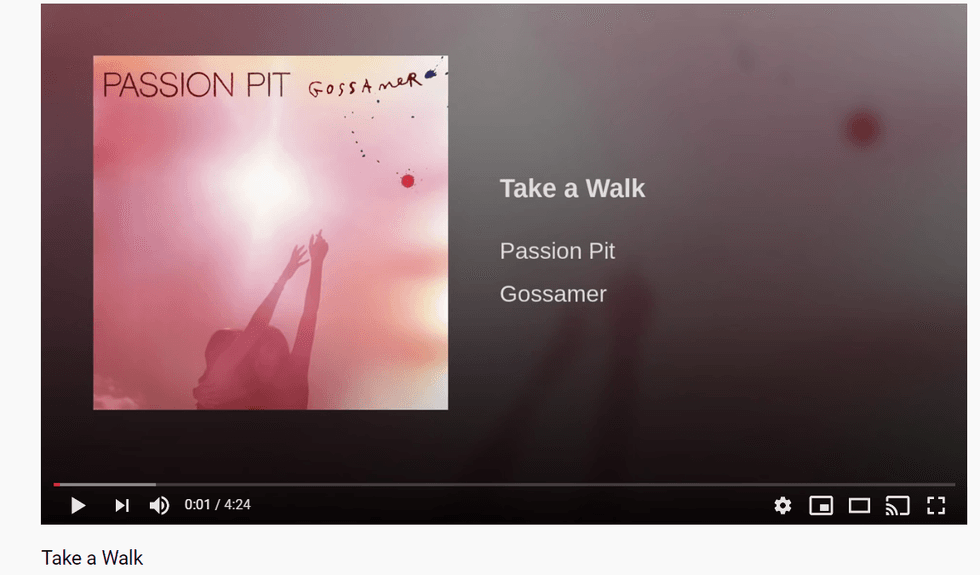Click the red played portion of progress bar
The image size is (980, 575).
coord(56,484)
